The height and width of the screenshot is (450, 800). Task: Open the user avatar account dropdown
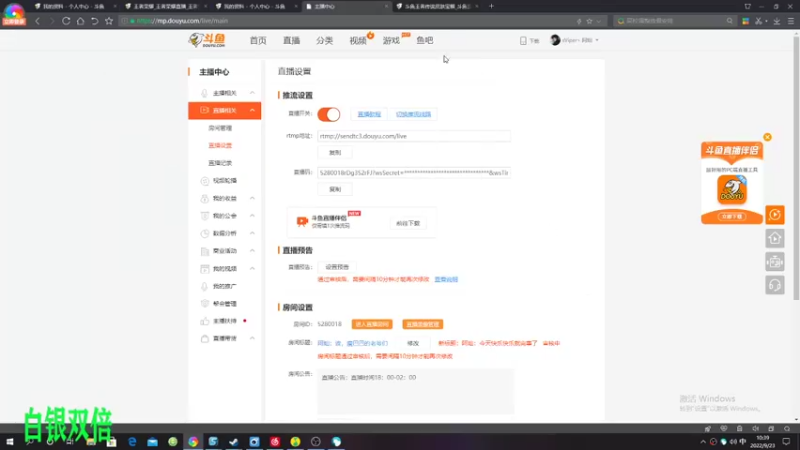coord(574,40)
